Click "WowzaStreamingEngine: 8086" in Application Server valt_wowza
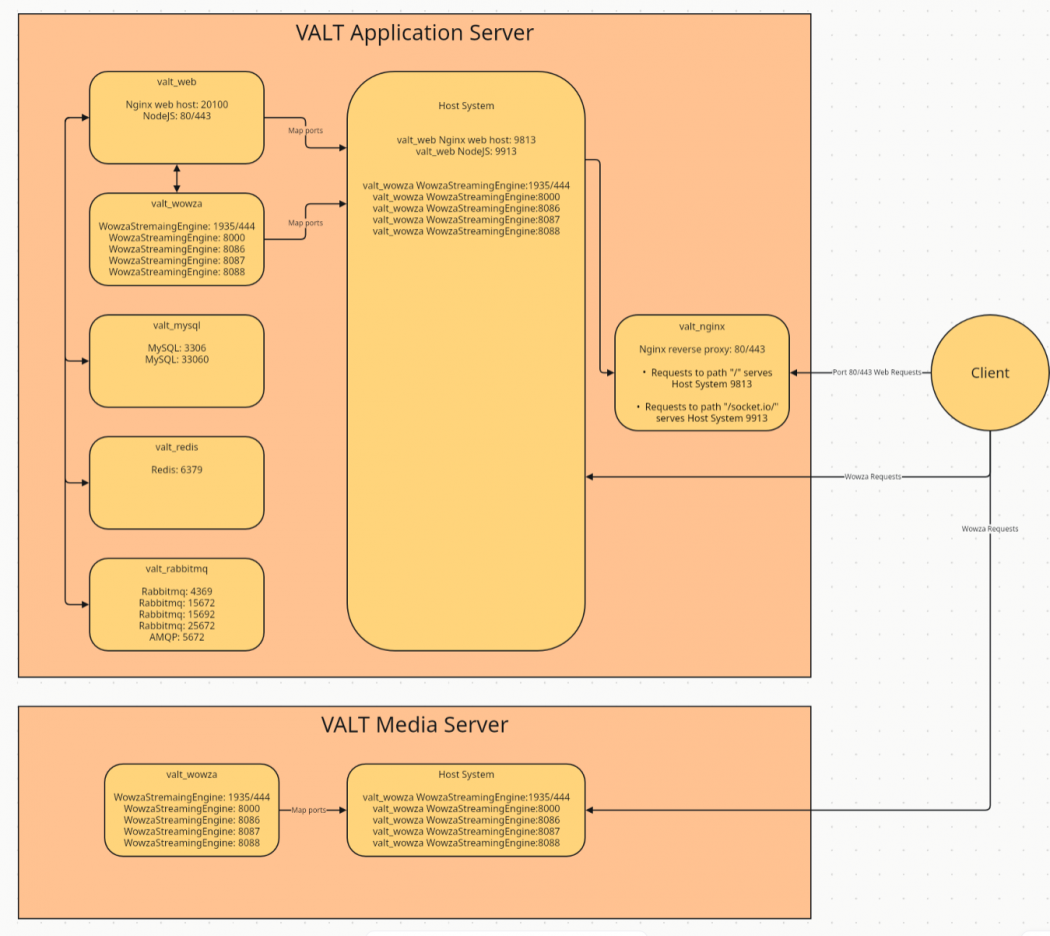 click(x=177, y=249)
